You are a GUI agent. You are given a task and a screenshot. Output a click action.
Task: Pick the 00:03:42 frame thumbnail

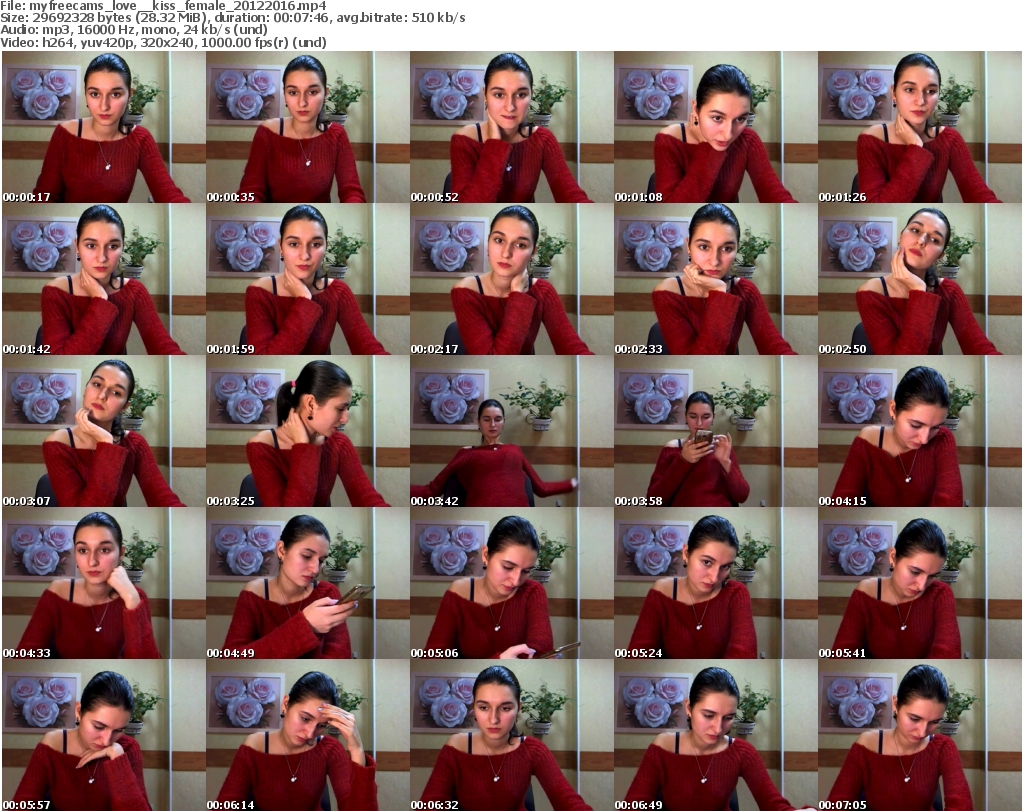(x=511, y=432)
